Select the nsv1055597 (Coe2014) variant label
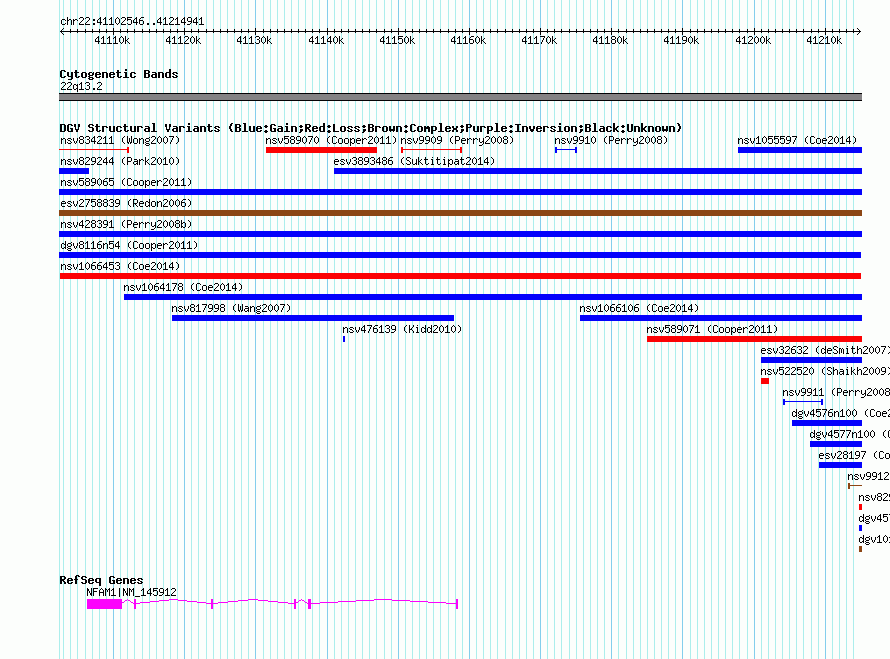Image resolution: width=890 pixels, height=659 pixels. pyautogui.click(x=797, y=140)
